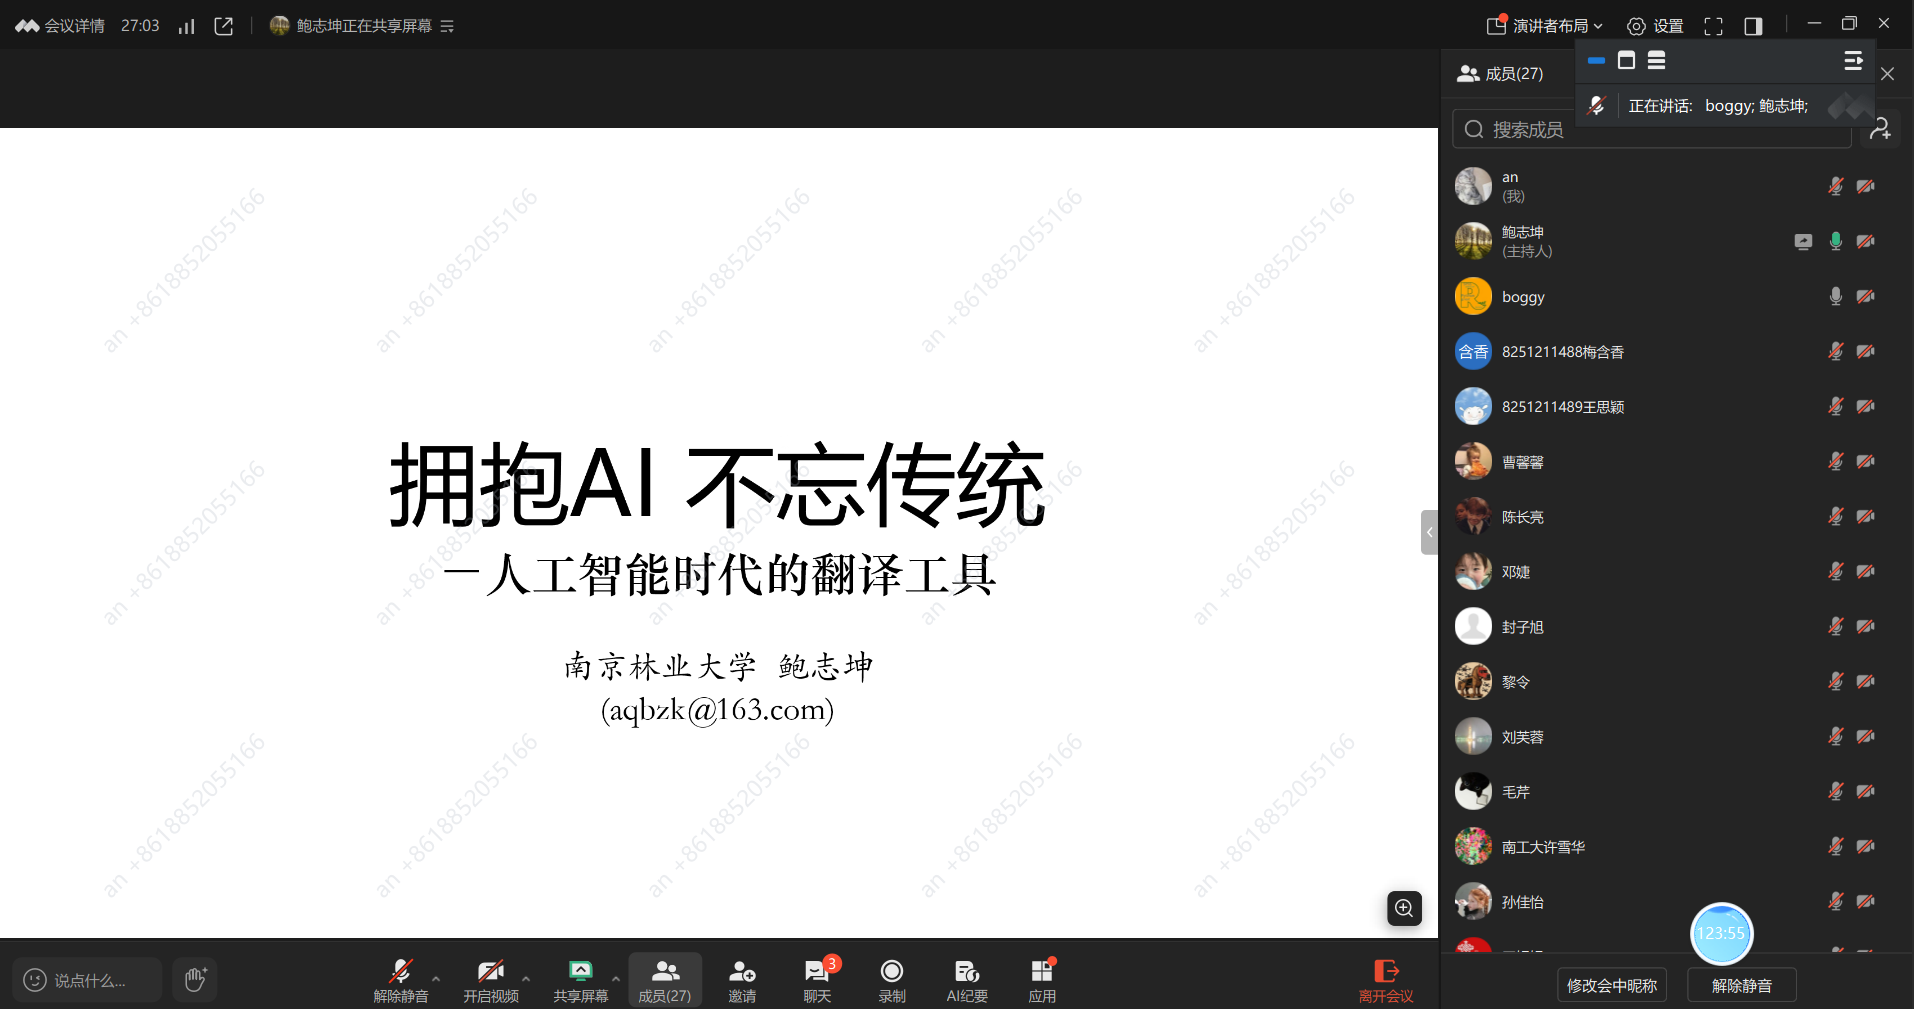The height and width of the screenshot is (1009, 1914).
Task: Toggle full screen mode icon
Action: [x=1713, y=26]
